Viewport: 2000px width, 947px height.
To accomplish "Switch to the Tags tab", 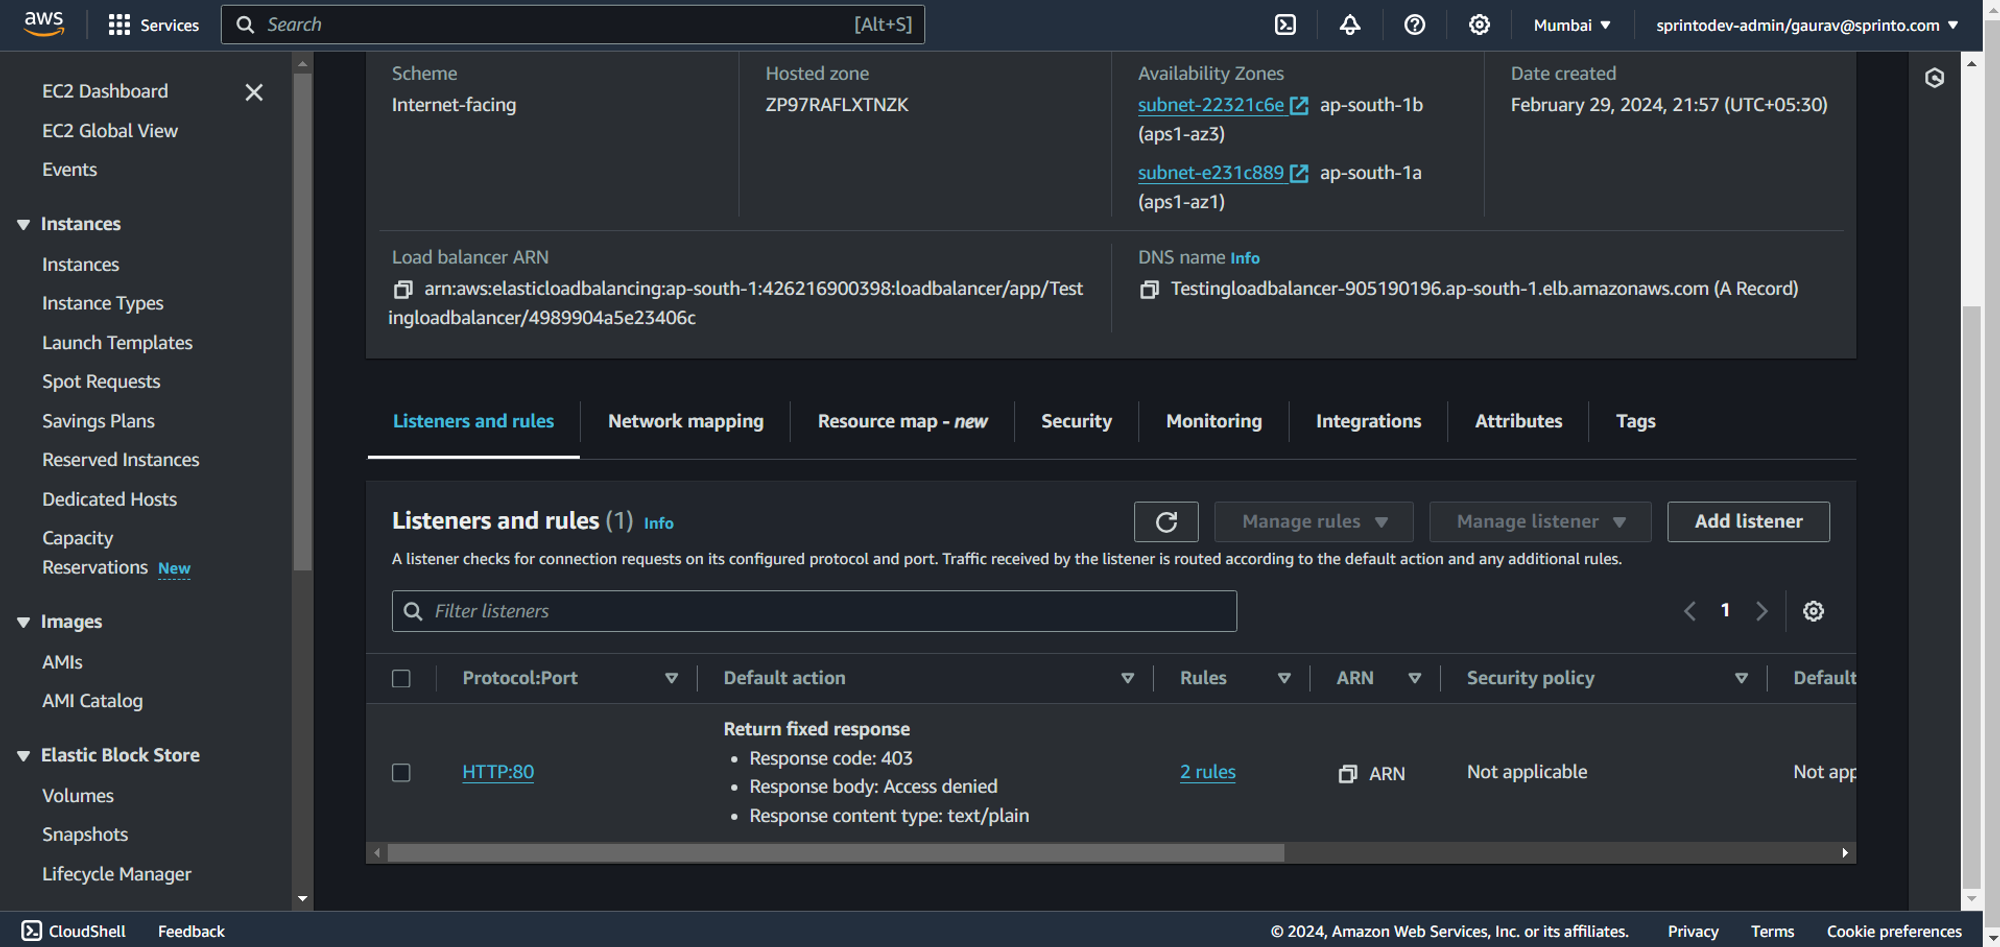I will 1635,422.
